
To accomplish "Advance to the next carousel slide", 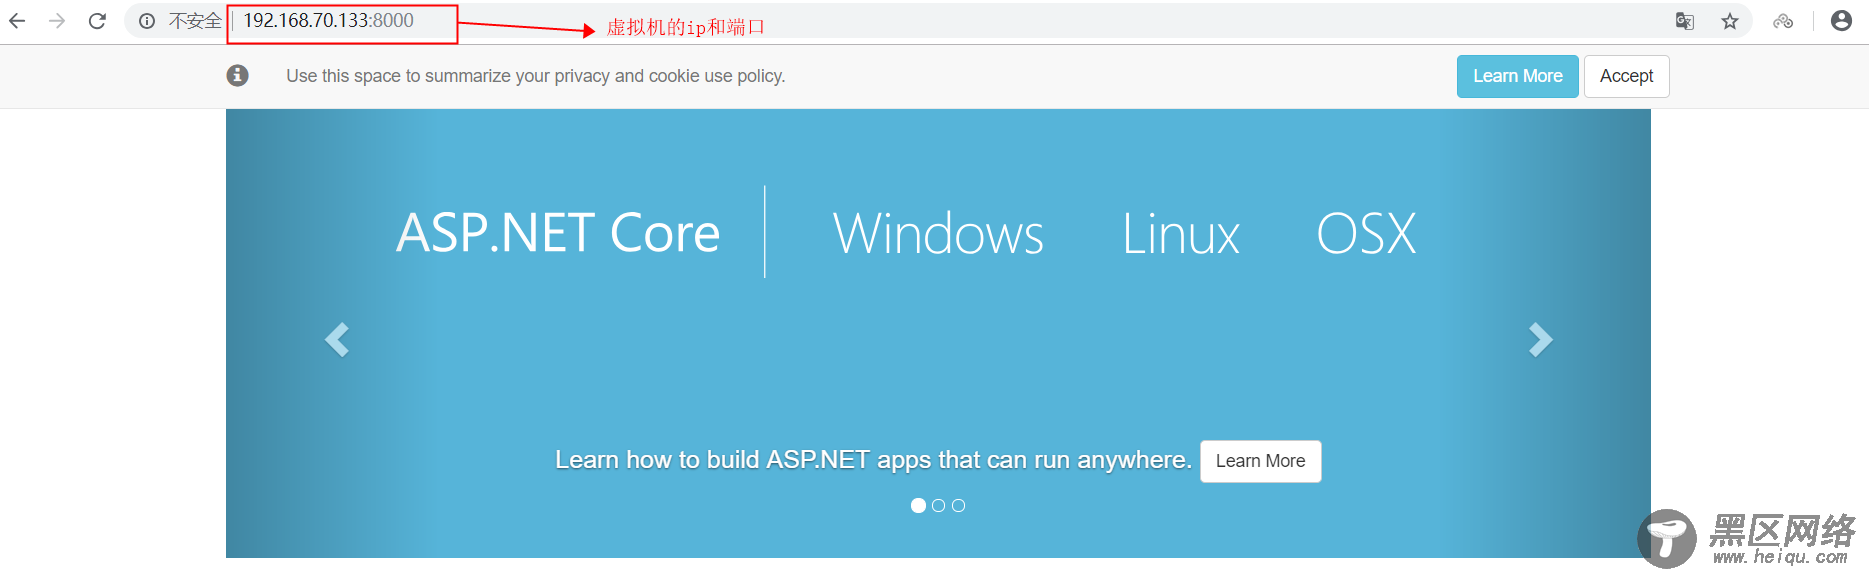I will (x=1541, y=340).
